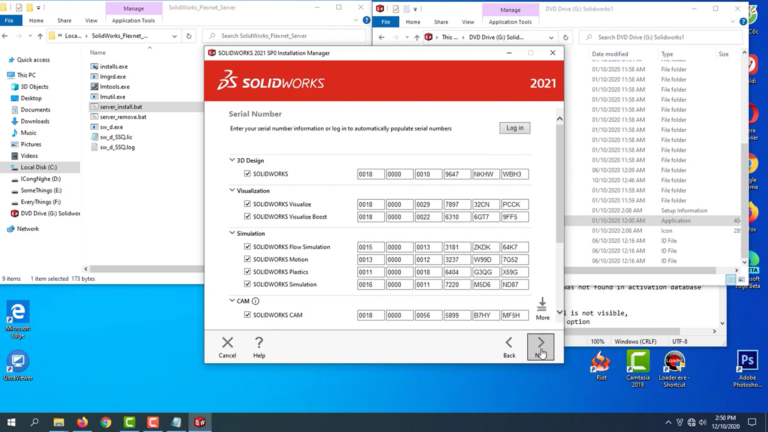Sort by Type column in DVD explorer
The width and height of the screenshot is (768, 432).
667,54
